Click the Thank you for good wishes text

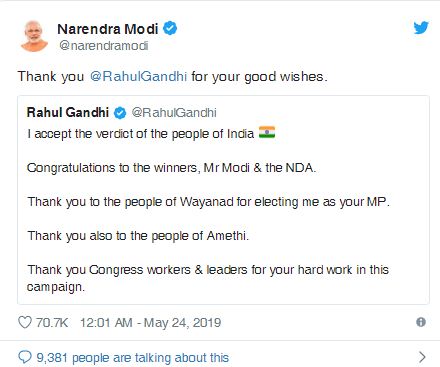pyautogui.click(x=173, y=77)
